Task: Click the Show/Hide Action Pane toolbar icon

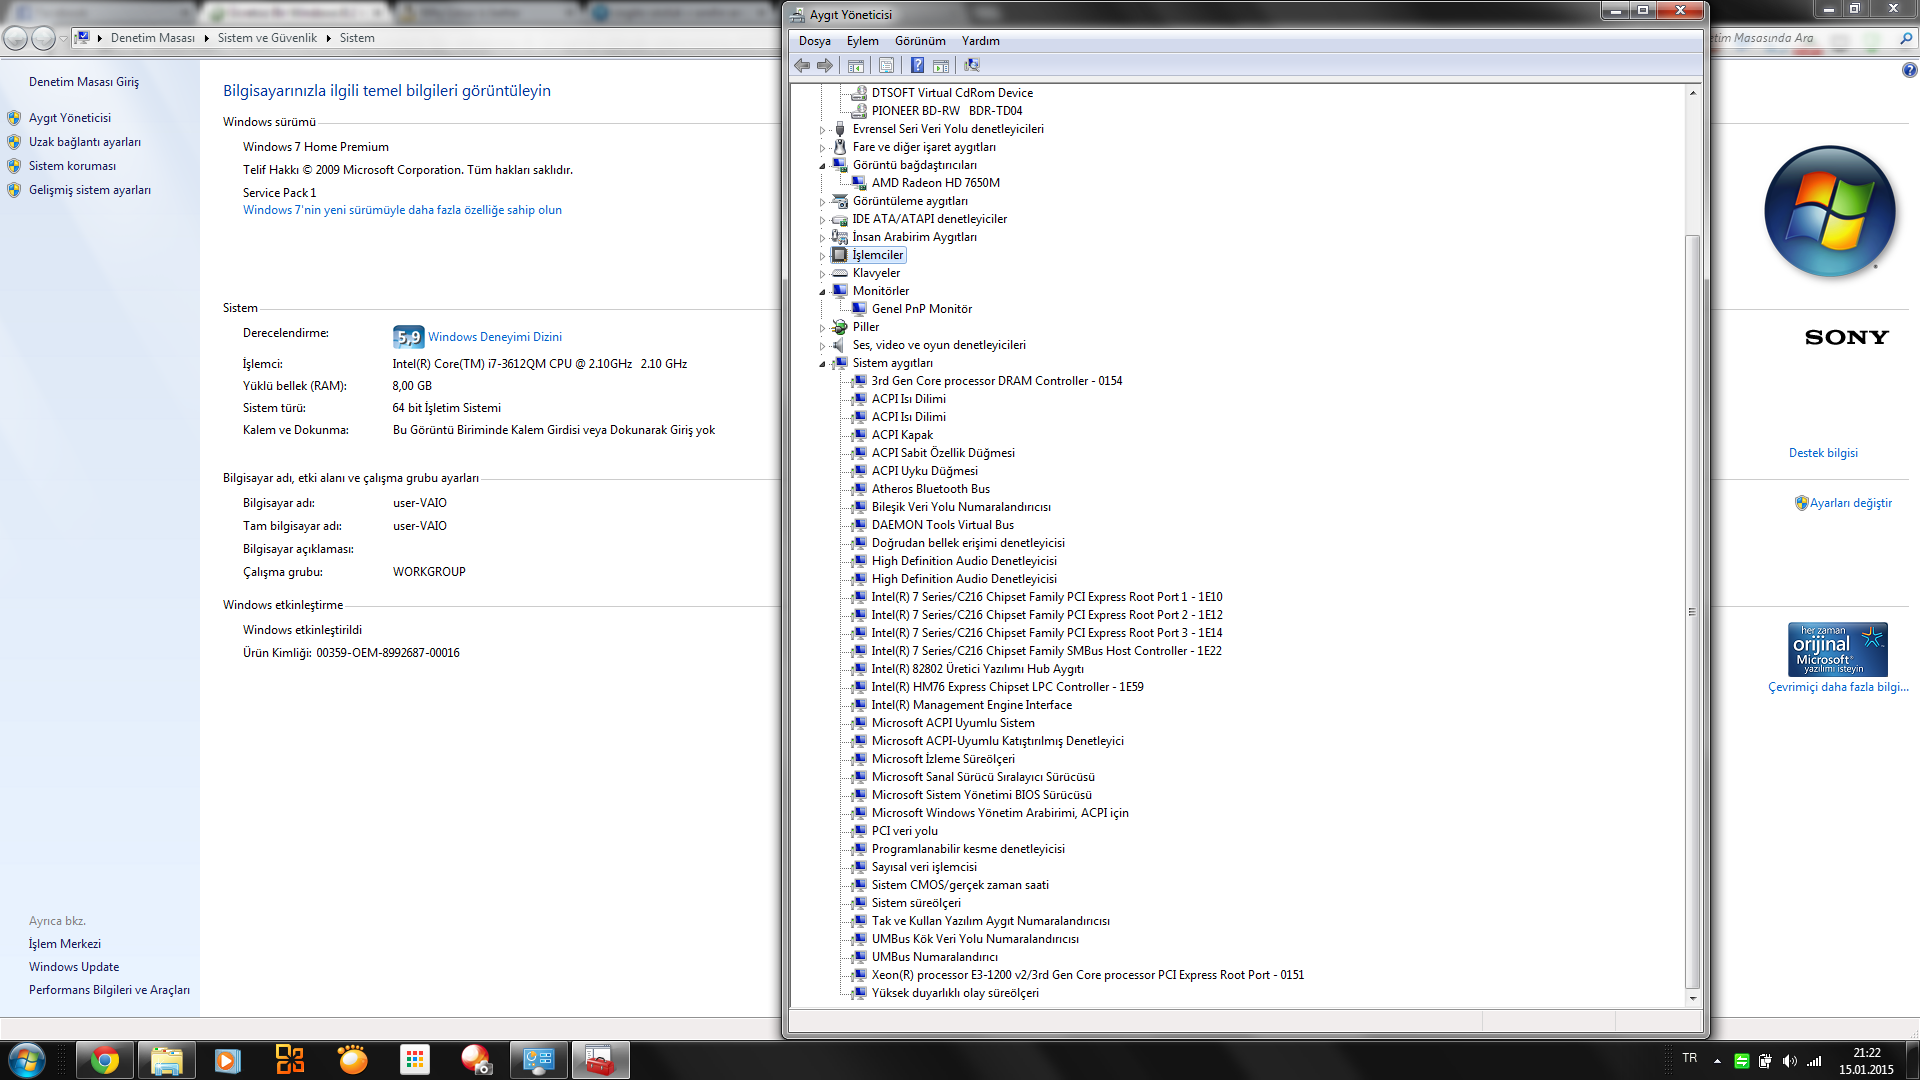Action: click(941, 66)
